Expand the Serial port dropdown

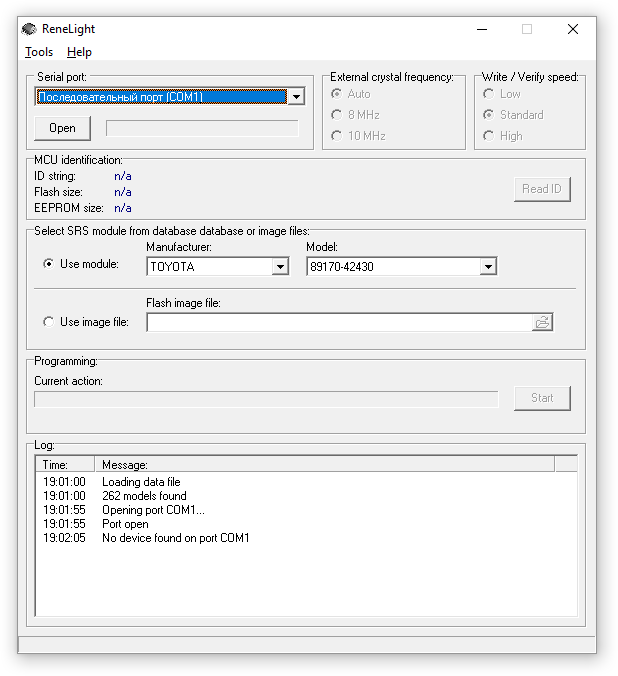tap(296, 97)
